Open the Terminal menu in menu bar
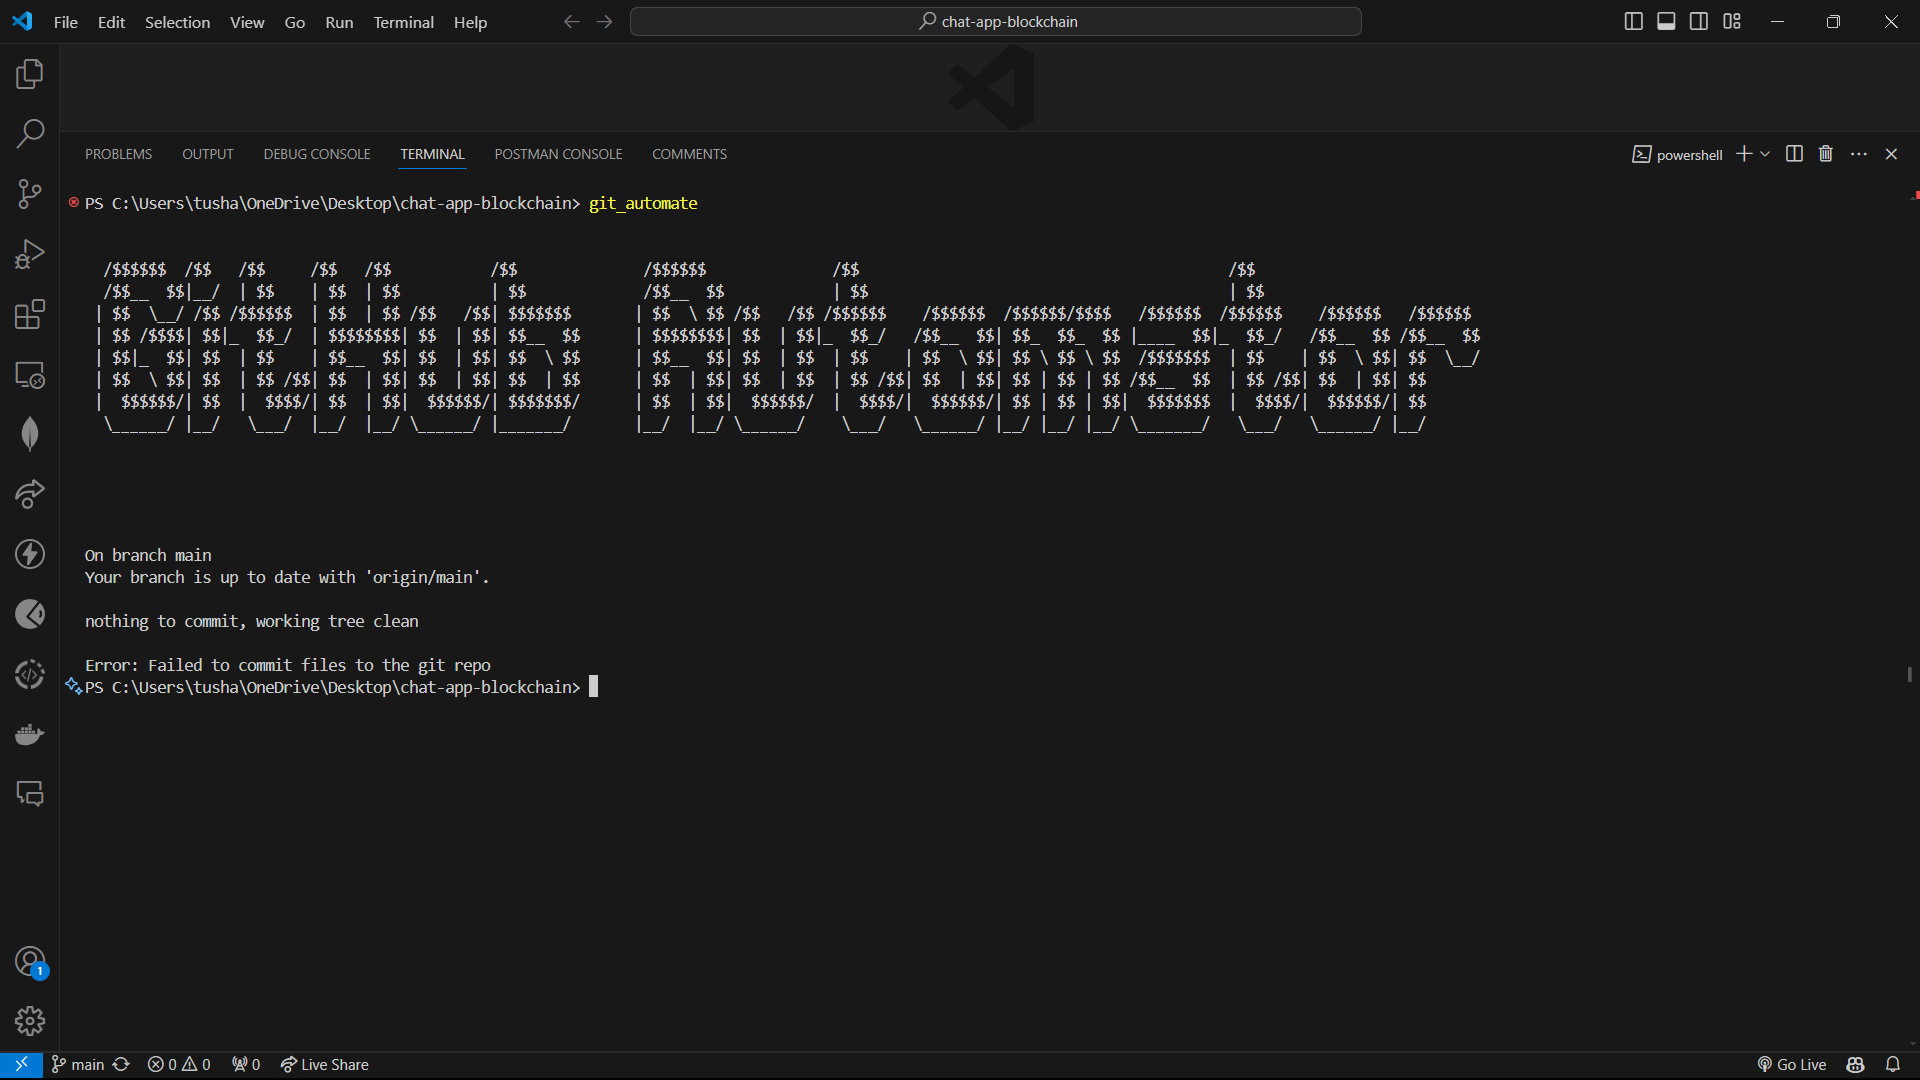The image size is (1920, 1080). pos(403,22)
